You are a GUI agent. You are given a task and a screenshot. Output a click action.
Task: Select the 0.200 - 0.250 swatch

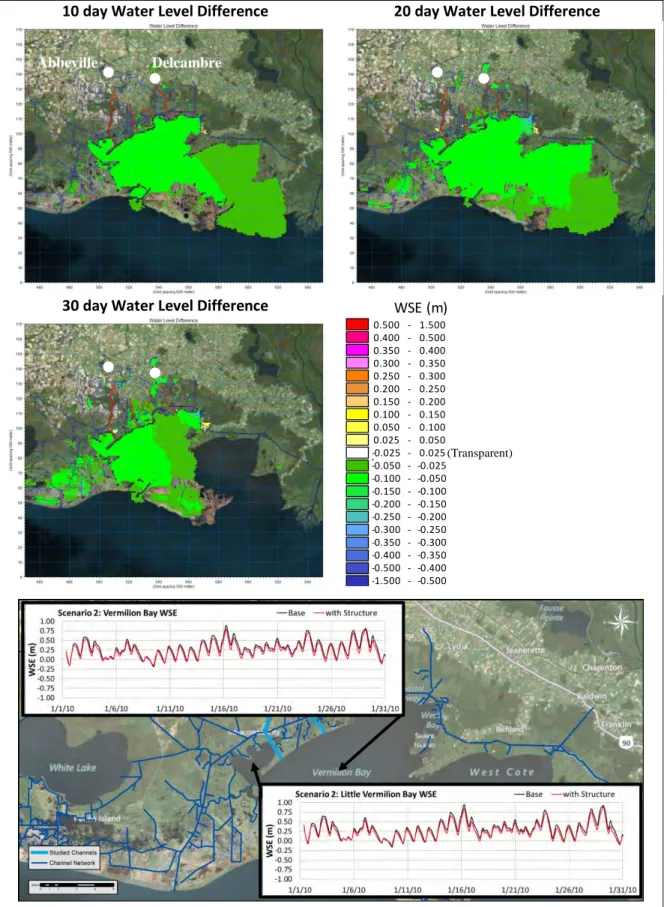[x=358, y=389]
